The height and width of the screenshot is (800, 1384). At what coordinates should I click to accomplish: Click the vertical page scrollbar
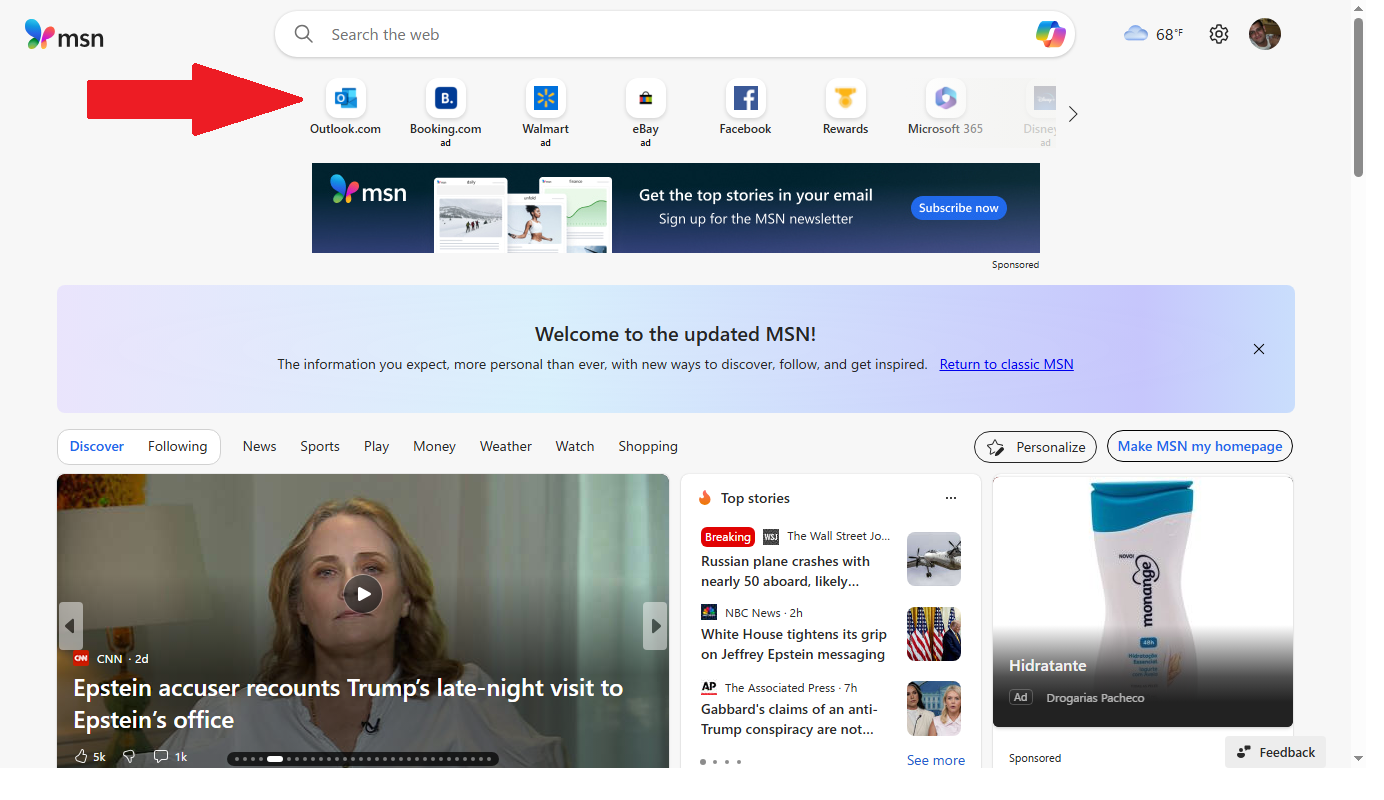point(1358,97)
